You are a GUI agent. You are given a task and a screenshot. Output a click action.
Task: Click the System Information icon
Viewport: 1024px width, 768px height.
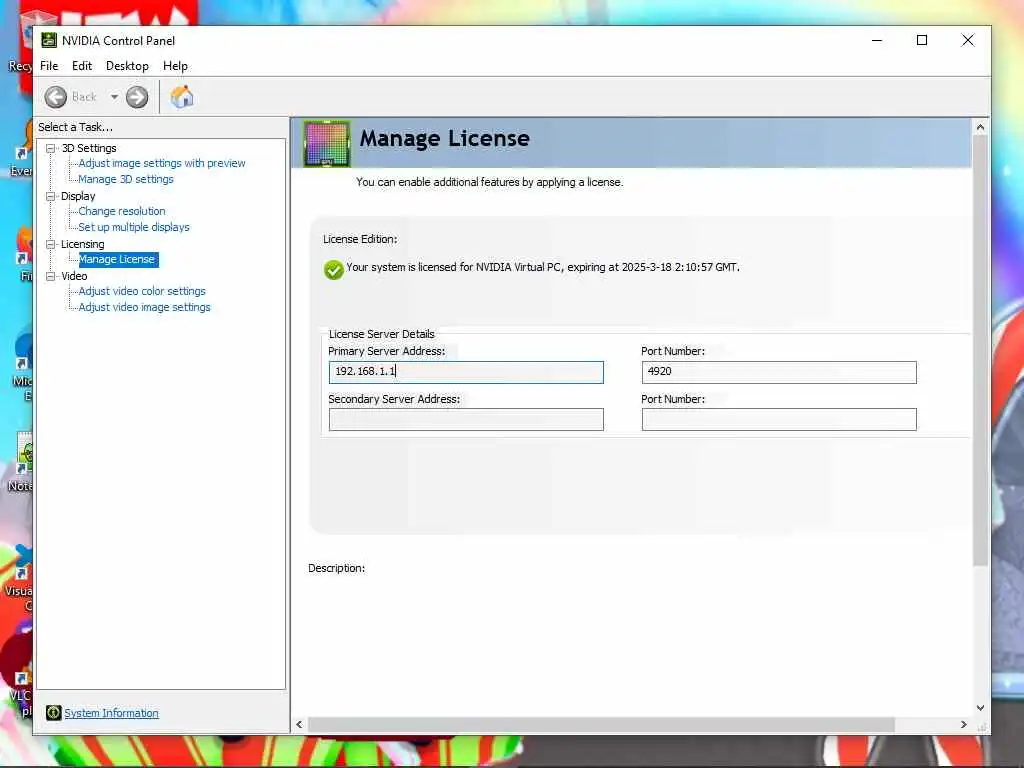click(x=54, y=713)
